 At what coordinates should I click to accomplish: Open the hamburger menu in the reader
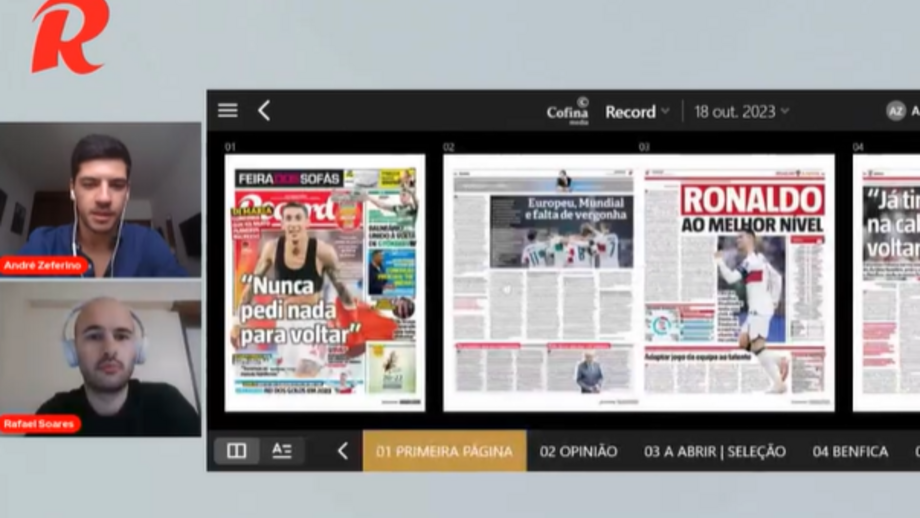228,110
